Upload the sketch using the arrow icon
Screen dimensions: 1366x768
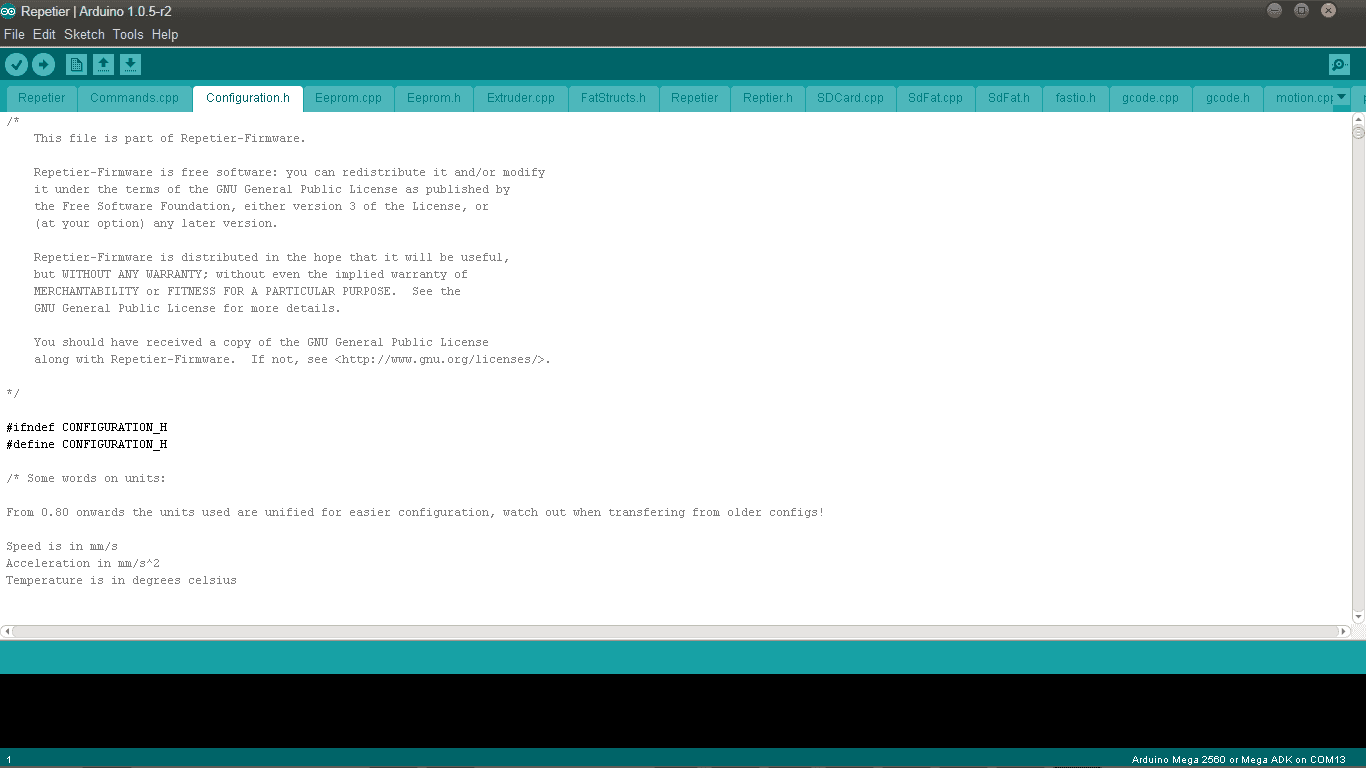(x=43, y=63)
